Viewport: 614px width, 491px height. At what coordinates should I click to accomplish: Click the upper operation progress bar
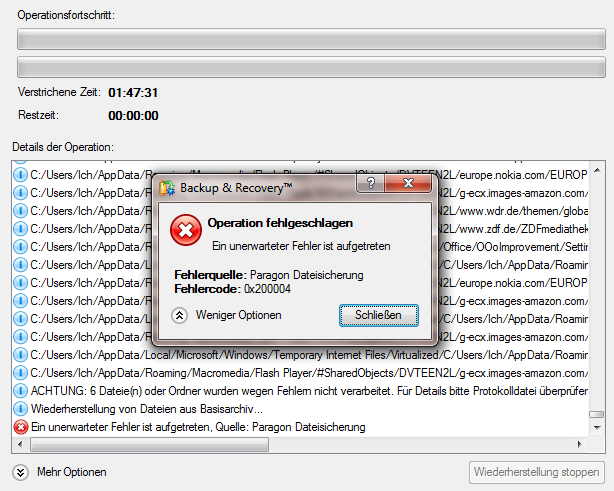pos(311,39)
